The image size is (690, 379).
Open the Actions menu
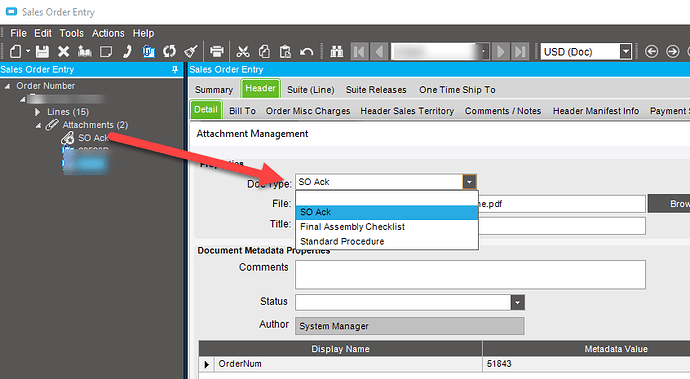[x=108, y=33]
